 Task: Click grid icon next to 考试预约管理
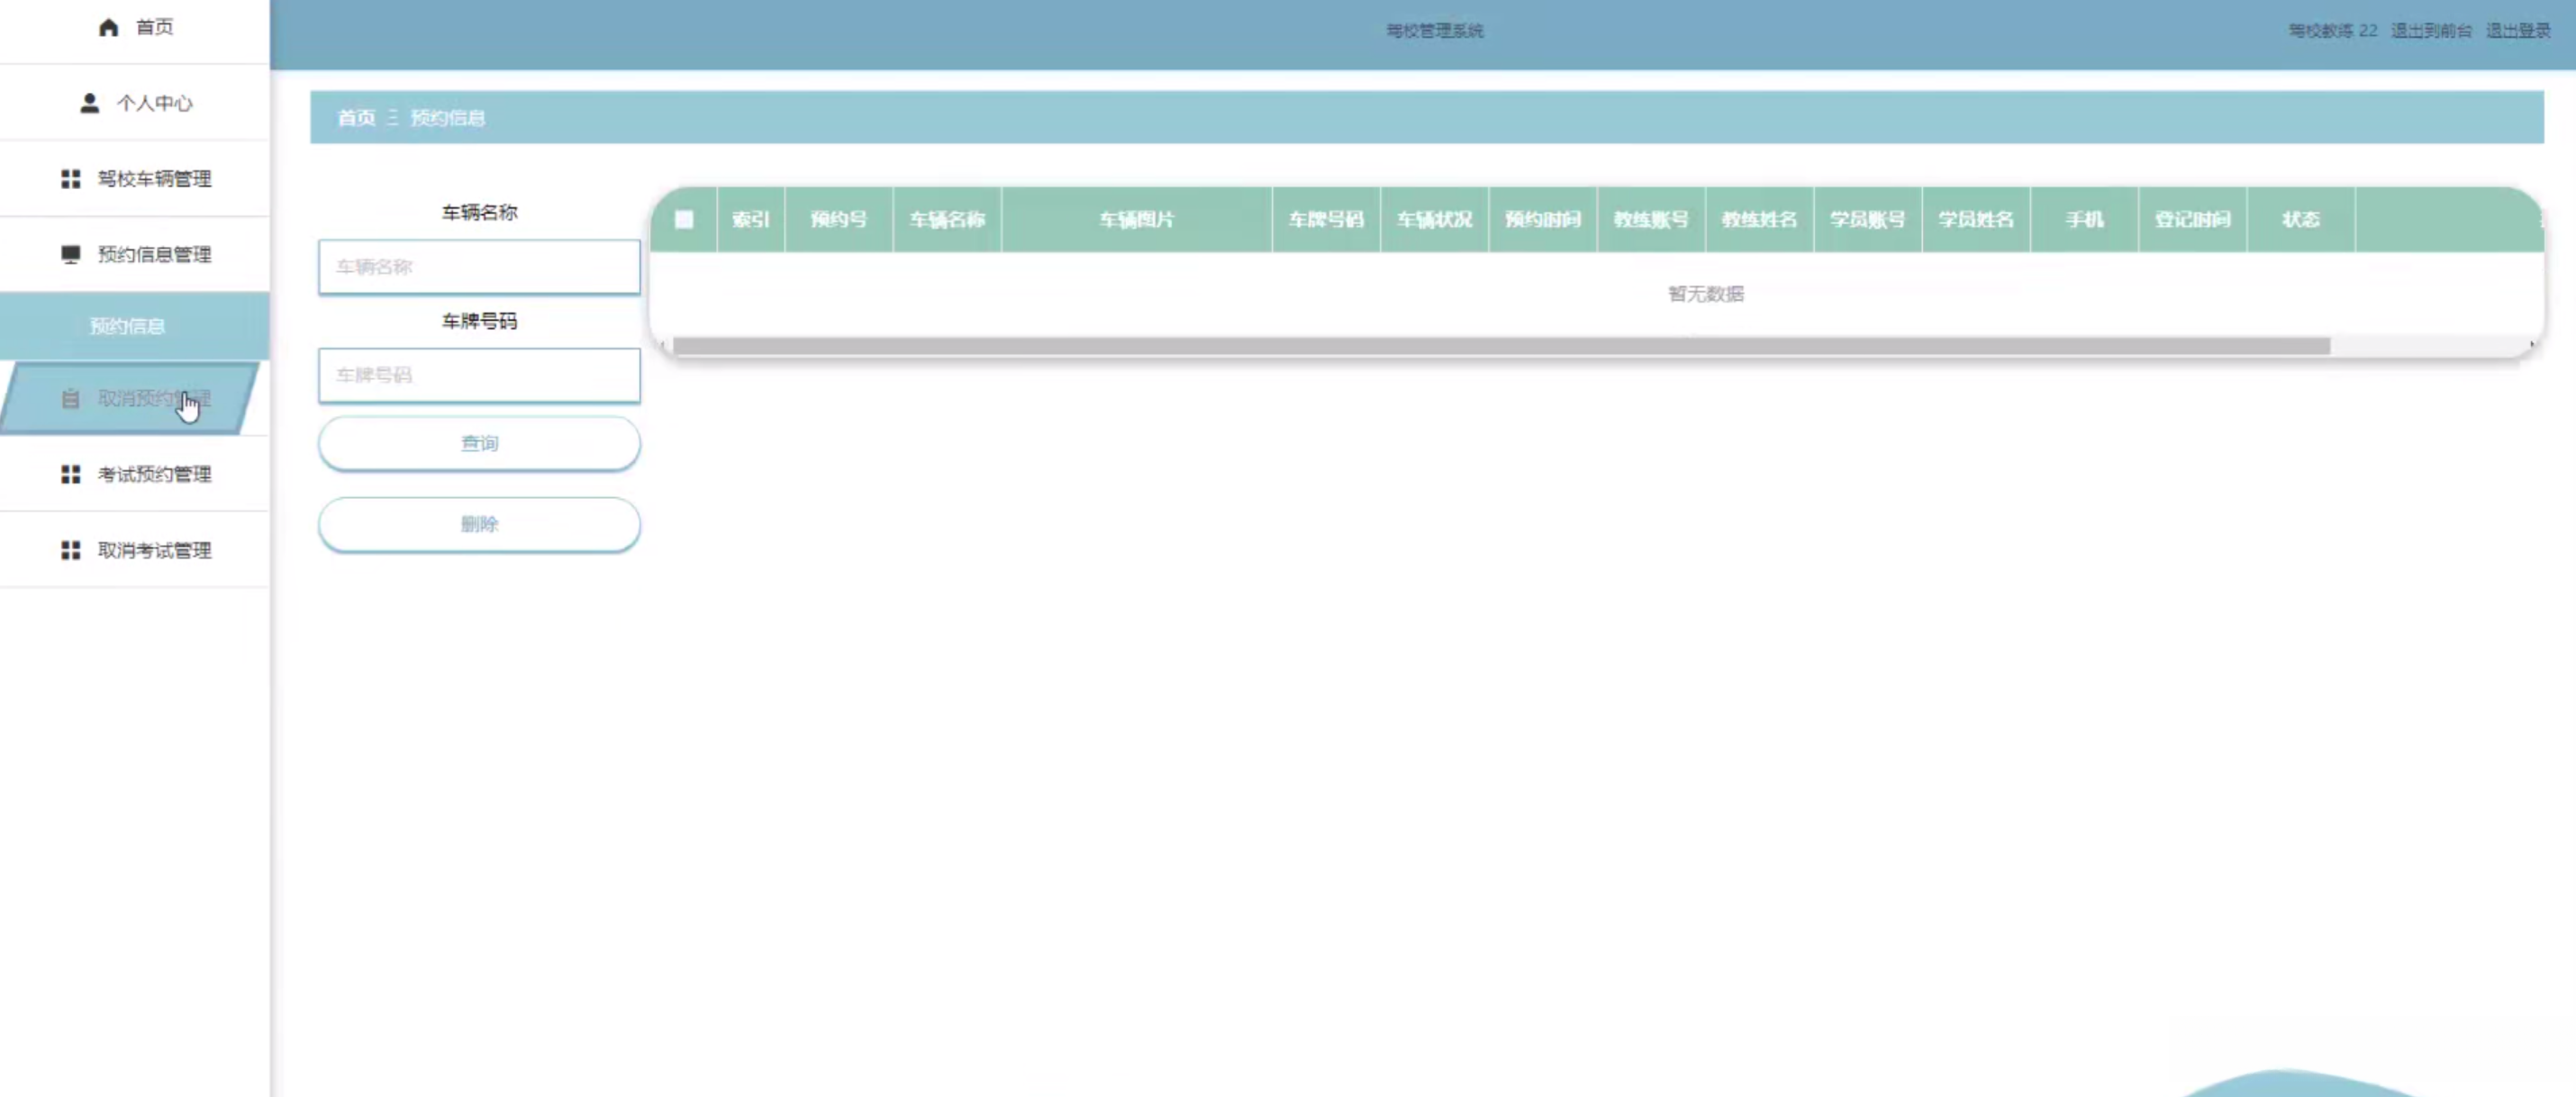(70, 474)
